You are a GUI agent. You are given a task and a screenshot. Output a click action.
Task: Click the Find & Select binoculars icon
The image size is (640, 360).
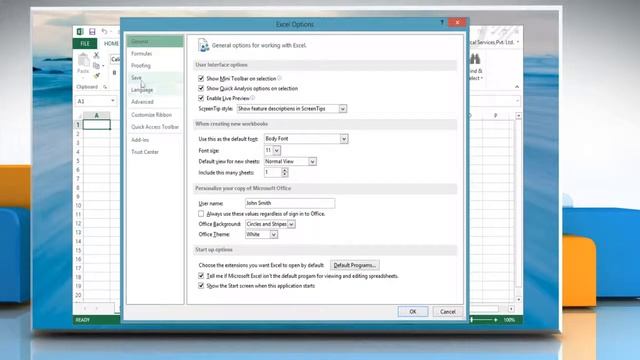475,60
